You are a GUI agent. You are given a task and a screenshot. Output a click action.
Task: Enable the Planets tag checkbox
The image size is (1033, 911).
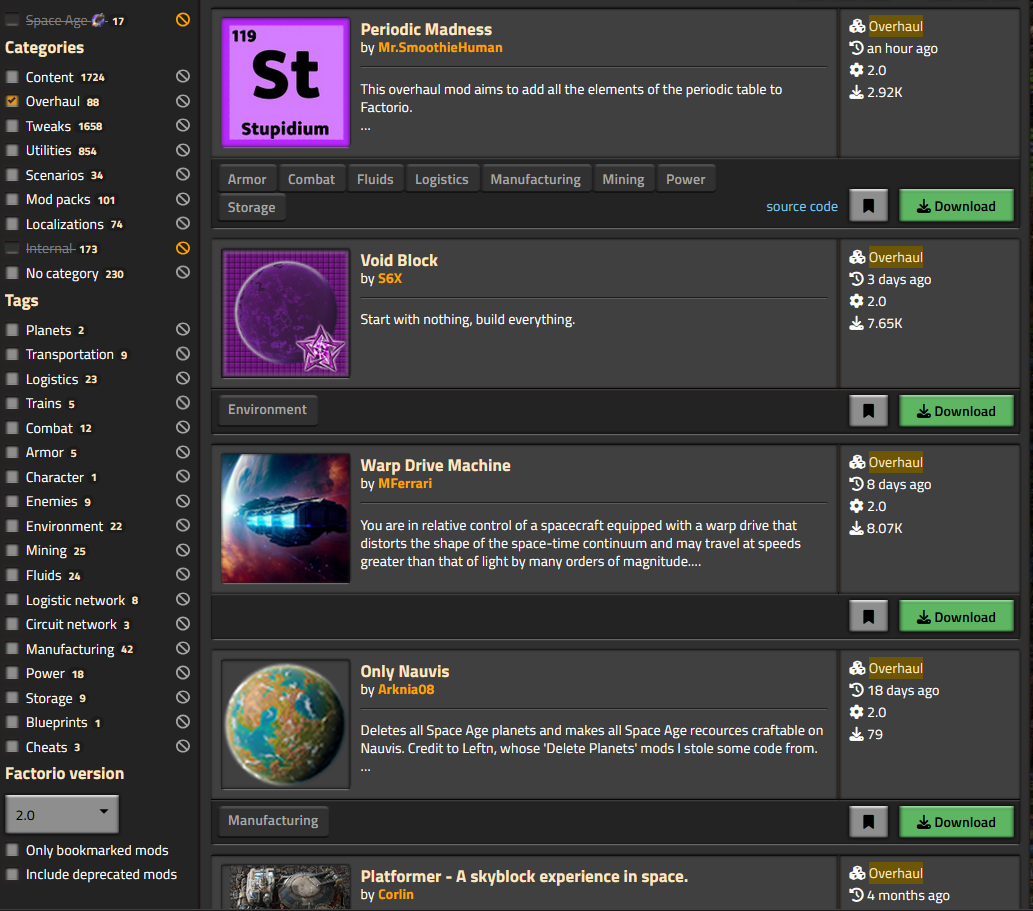click(12, 330)
